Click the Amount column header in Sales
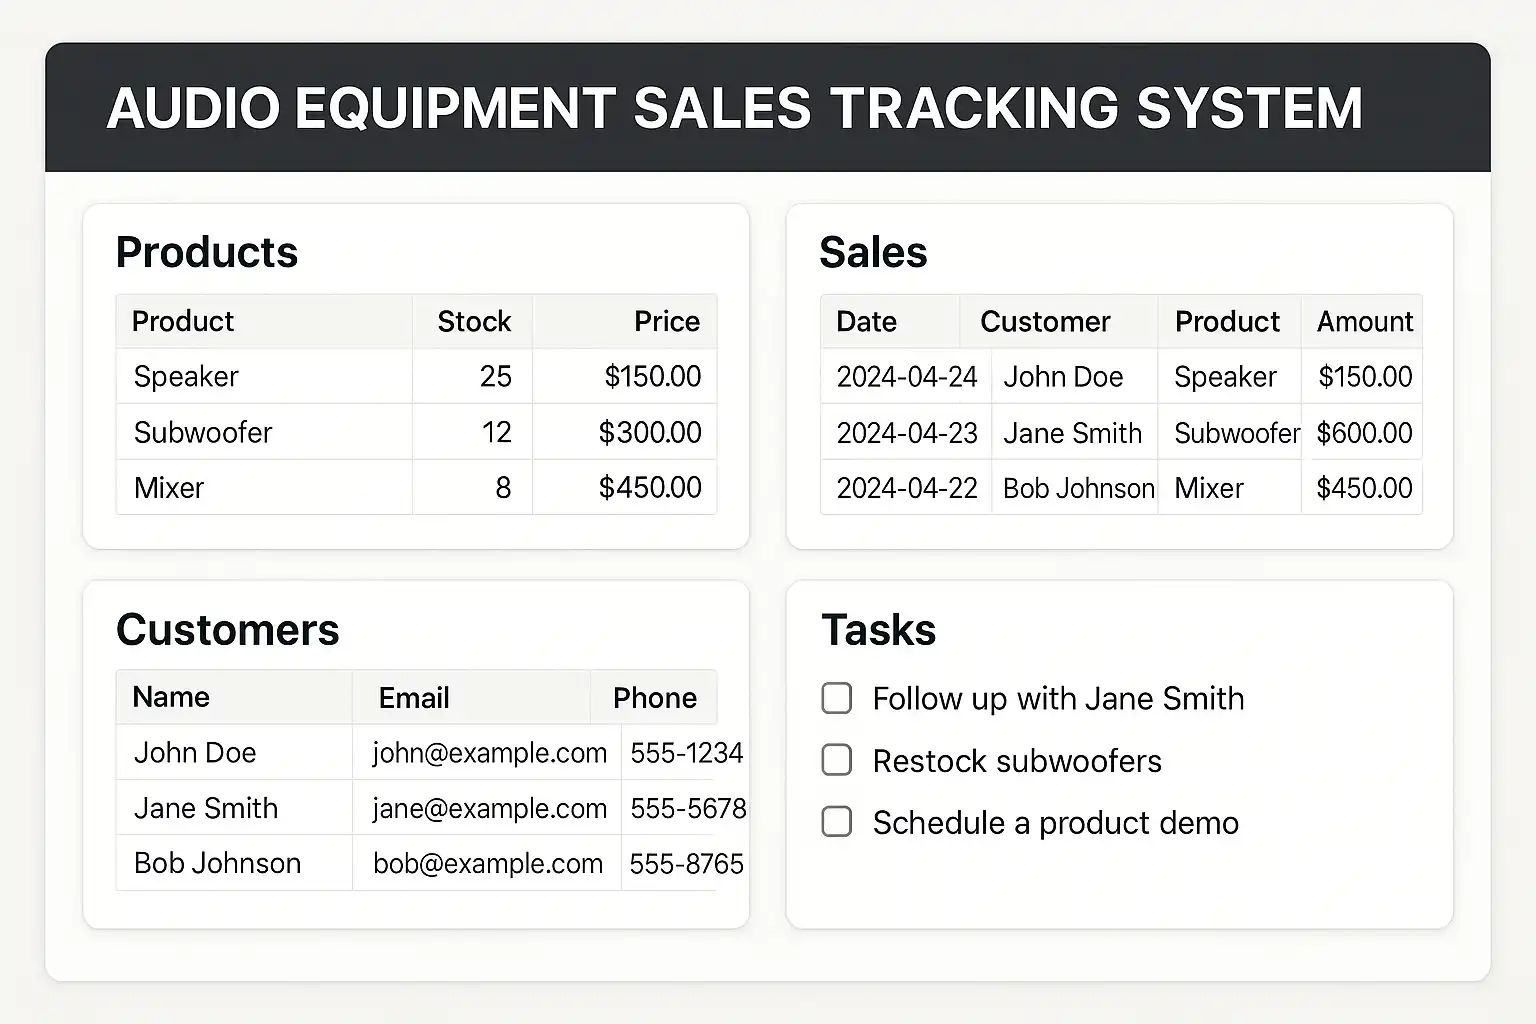 coord(1364,321)
